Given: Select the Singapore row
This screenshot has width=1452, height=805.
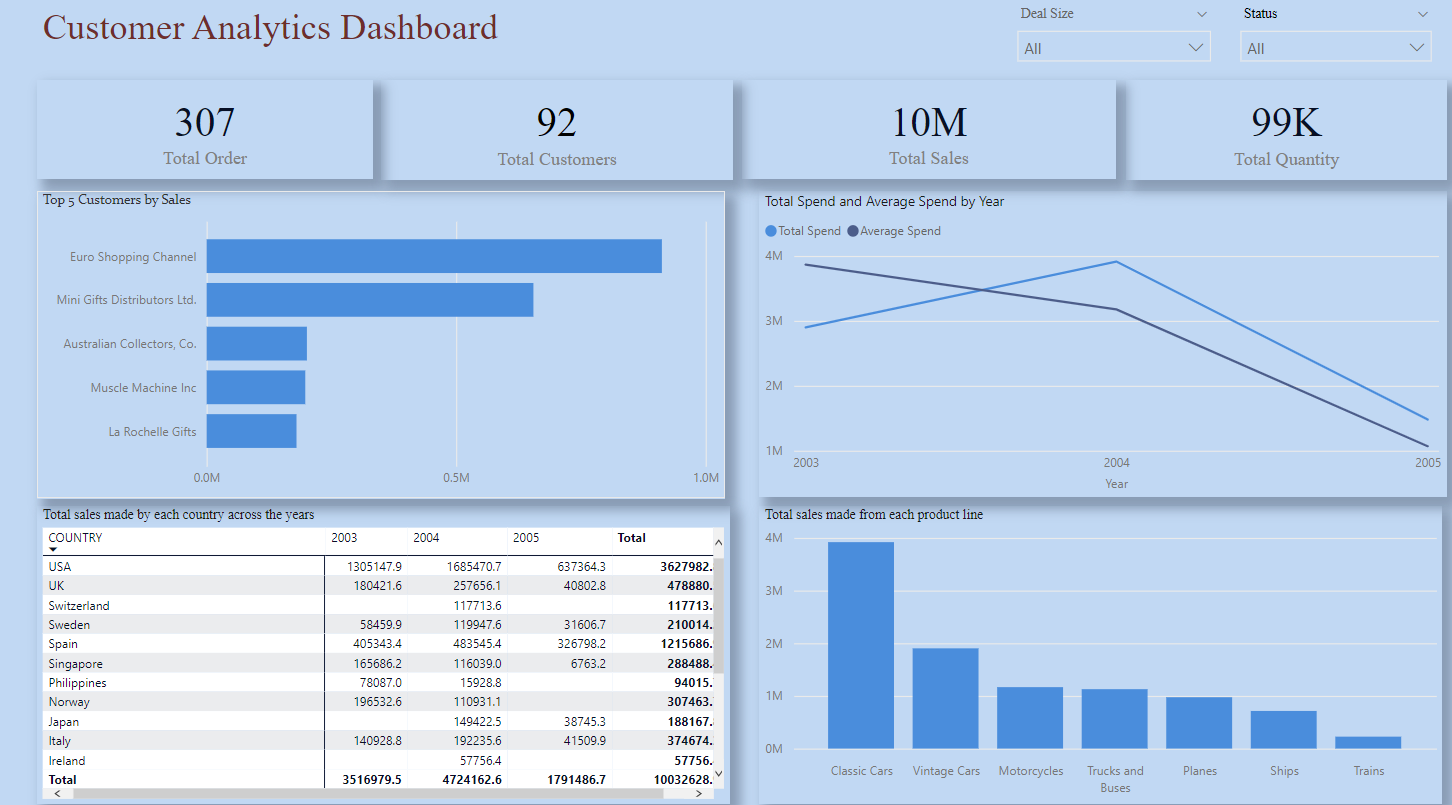Looking at the screenshot, I should click(x=378, y=663).
